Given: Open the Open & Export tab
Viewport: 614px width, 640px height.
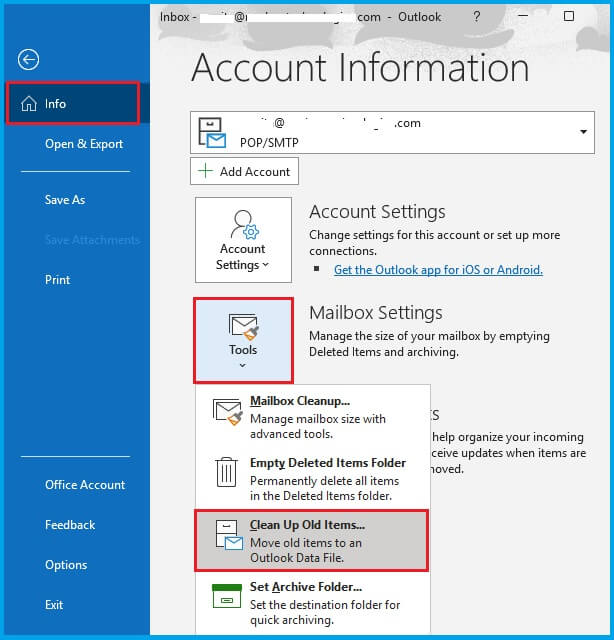Looking at the screenshot, I should point(84,144).
